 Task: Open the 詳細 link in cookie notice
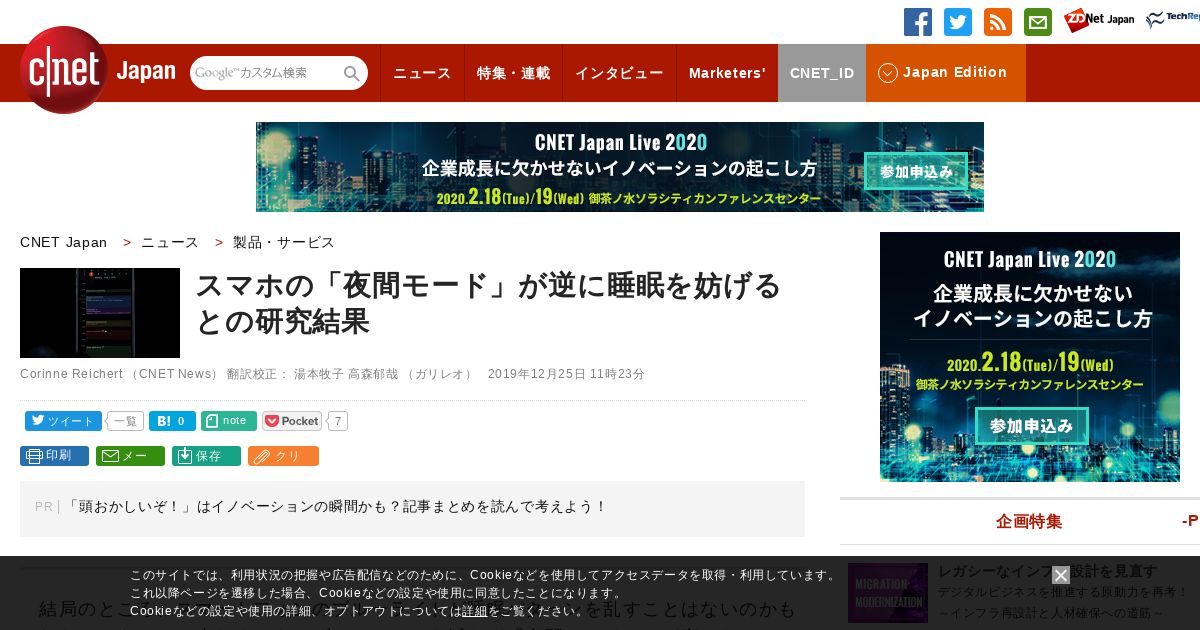pos(475,611)
